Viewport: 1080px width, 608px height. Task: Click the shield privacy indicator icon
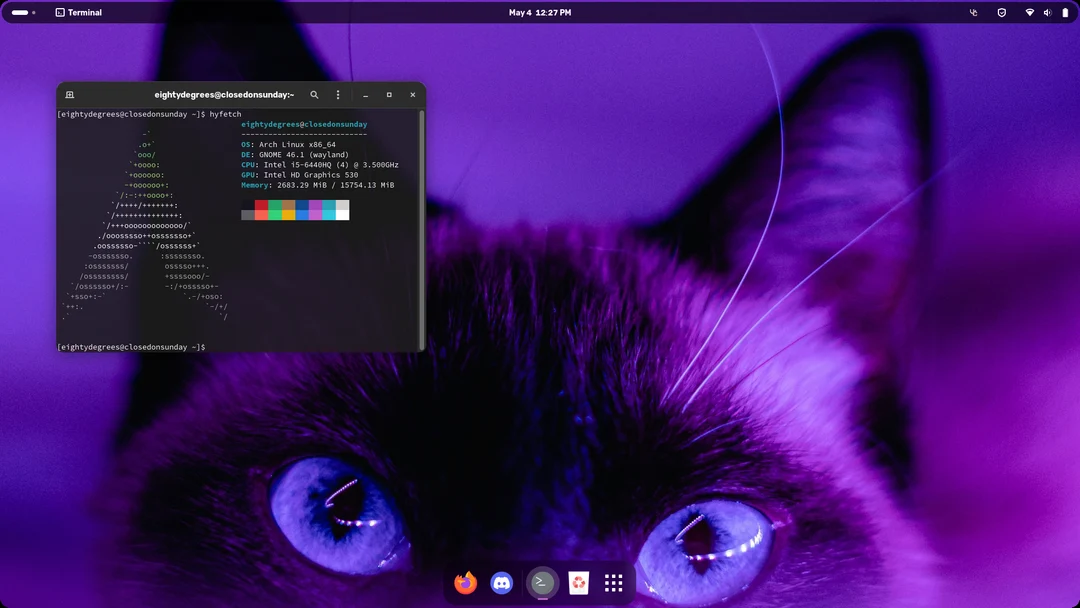click(1001, 12)
